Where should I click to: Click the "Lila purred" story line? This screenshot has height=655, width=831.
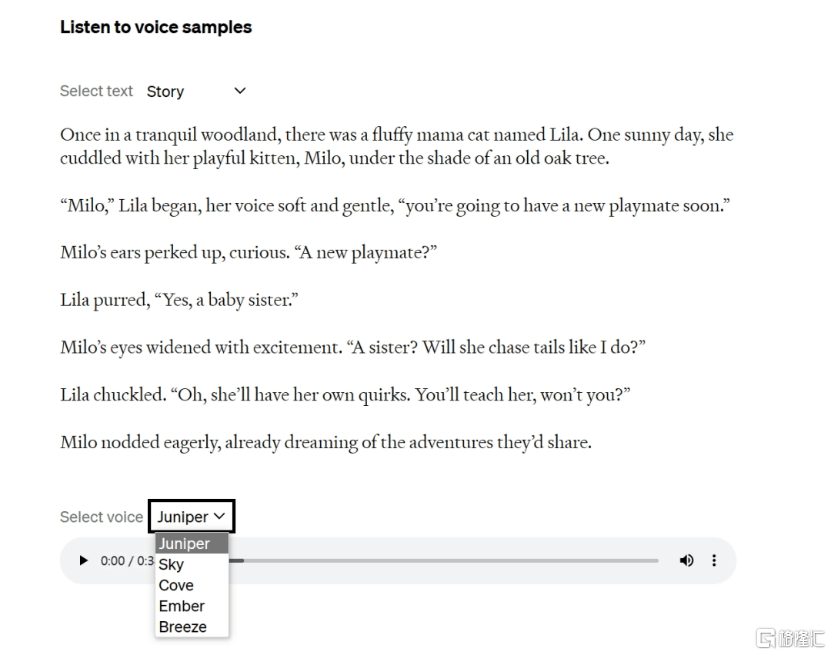[x=180, y=300]
